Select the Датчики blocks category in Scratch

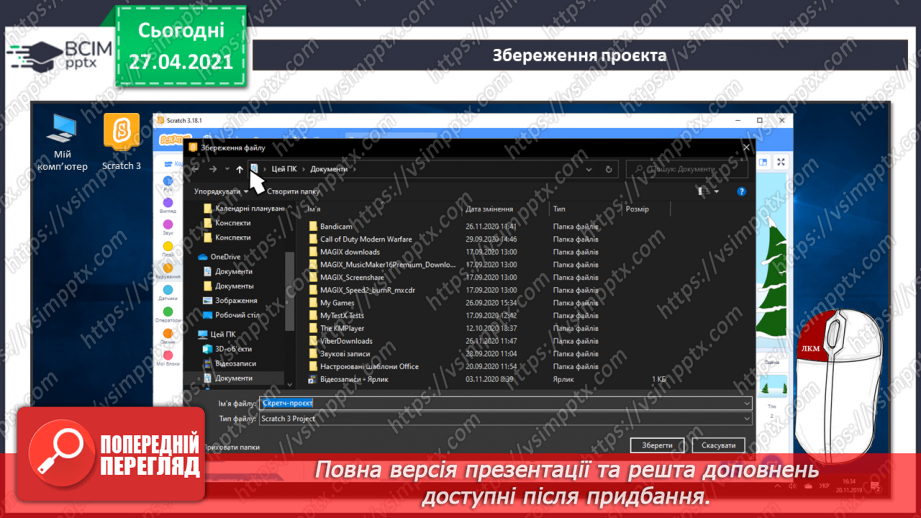(168, 293)
